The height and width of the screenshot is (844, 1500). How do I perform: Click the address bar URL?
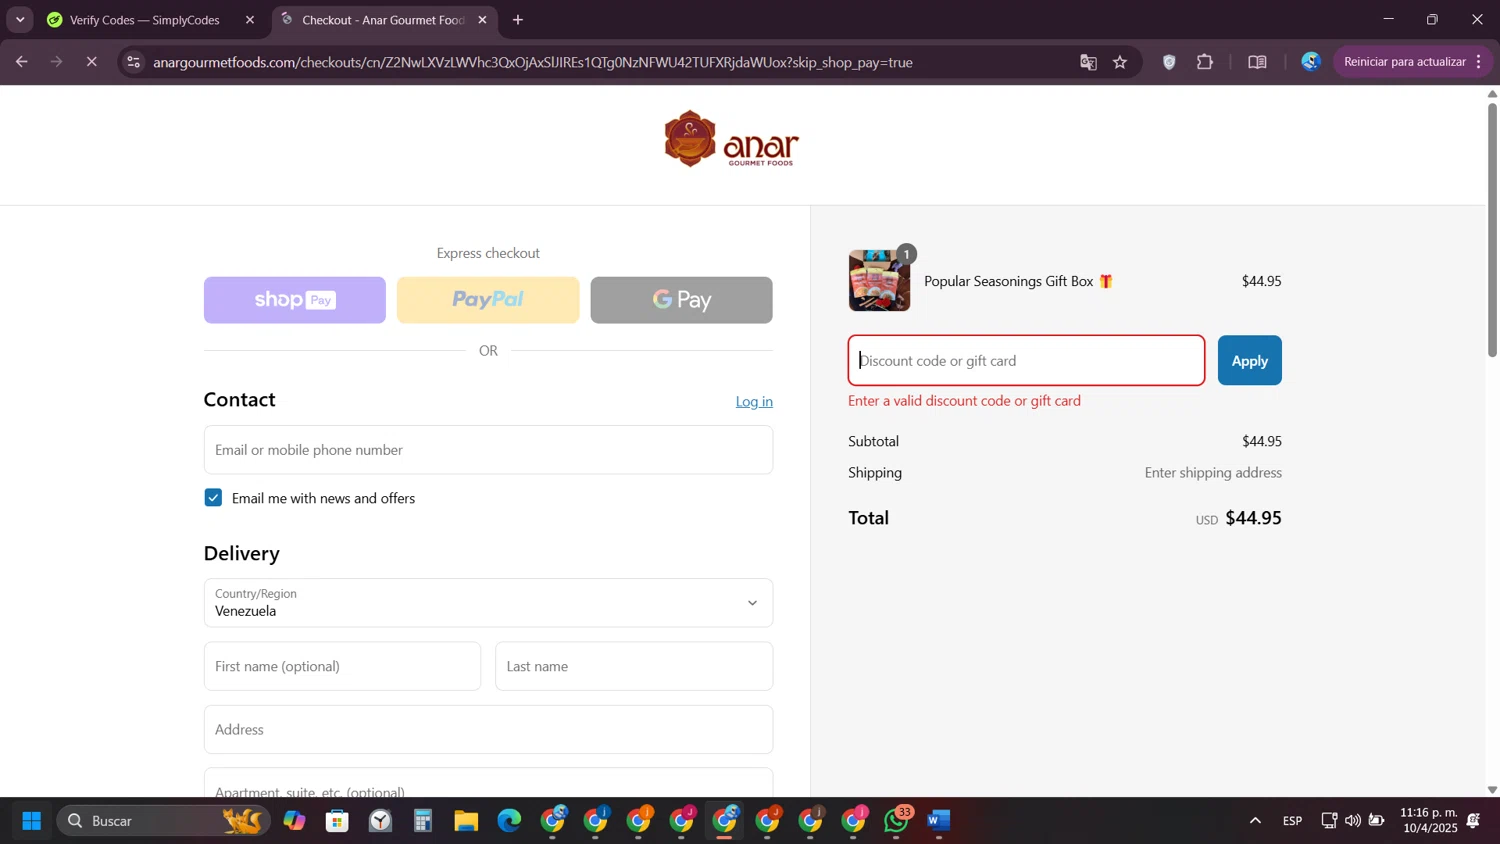click(x=533, y=62)
